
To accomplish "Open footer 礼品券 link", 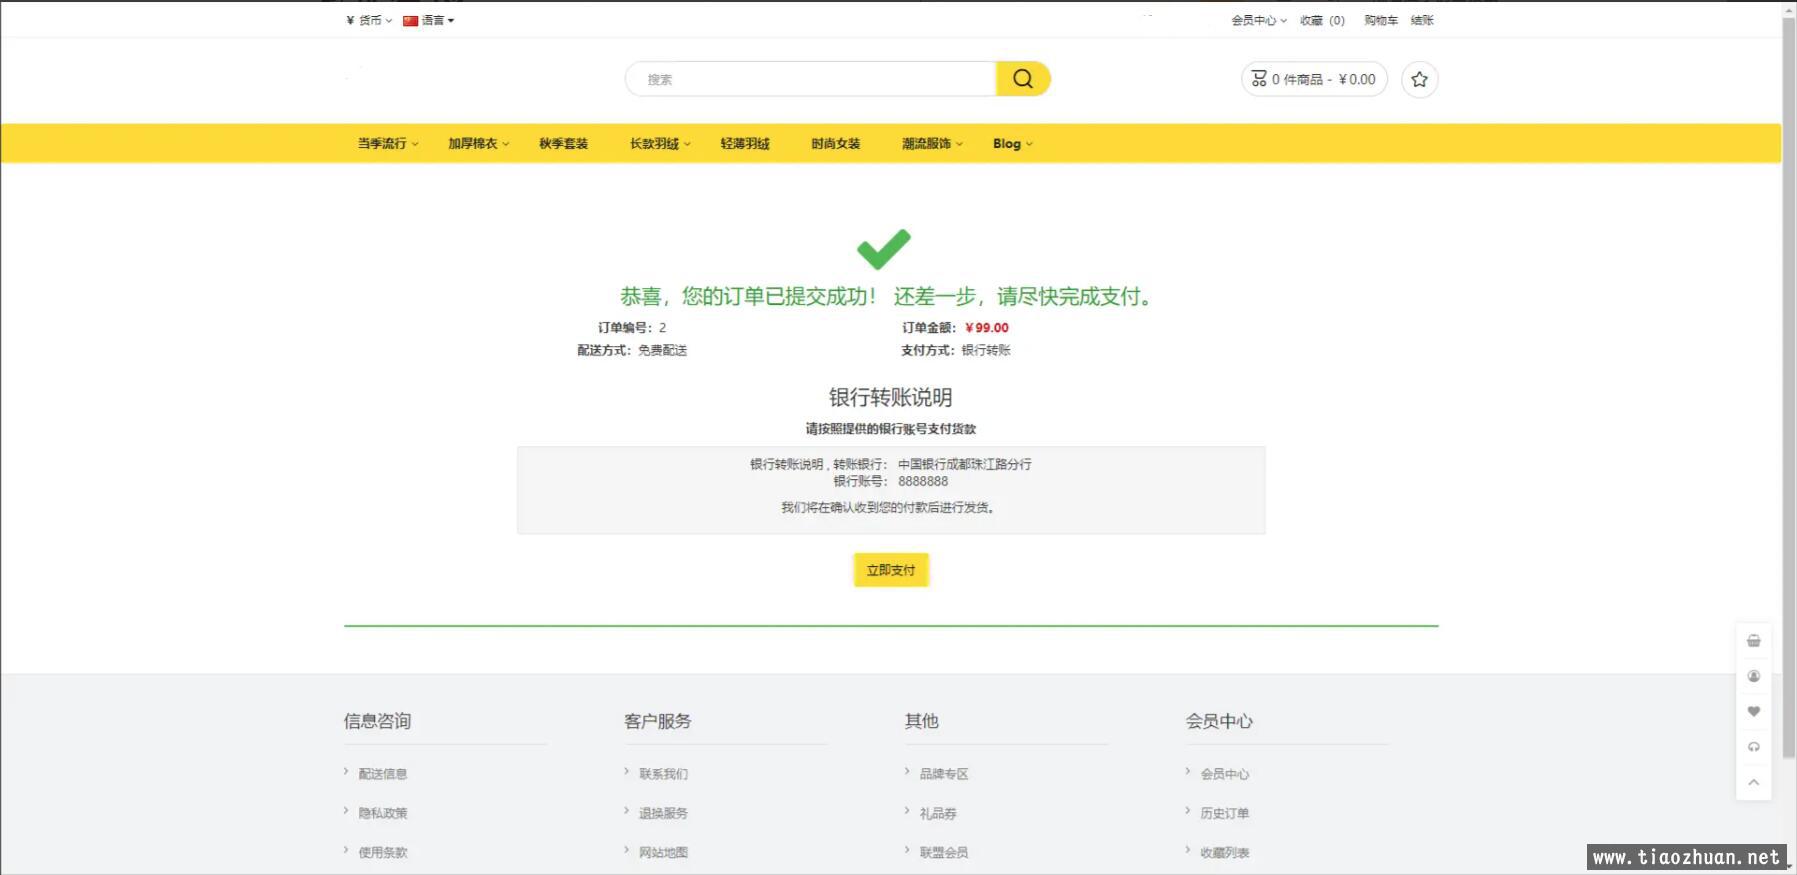I will tap(938, 813).
